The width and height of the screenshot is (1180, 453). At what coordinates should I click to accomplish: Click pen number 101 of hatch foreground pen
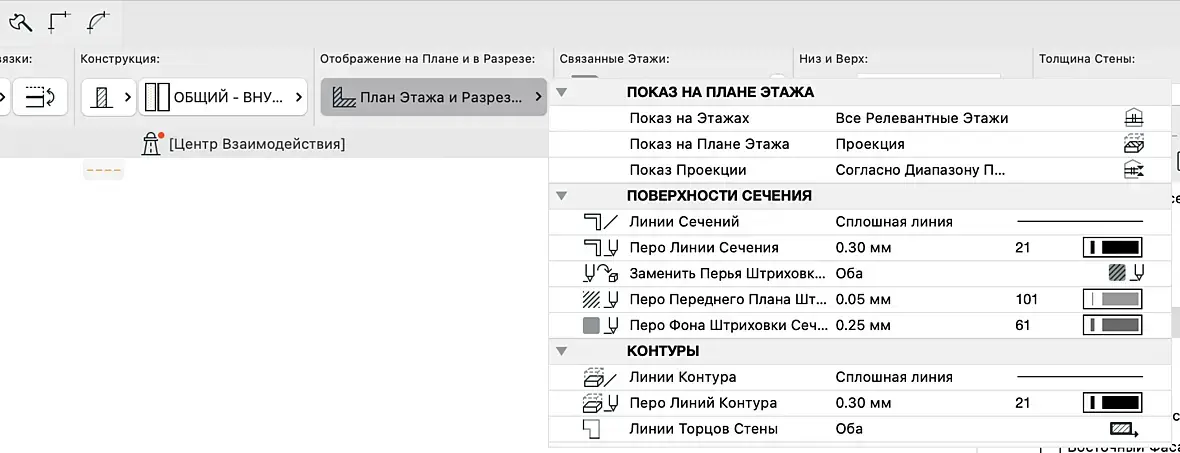click(x=1026, y=299)
